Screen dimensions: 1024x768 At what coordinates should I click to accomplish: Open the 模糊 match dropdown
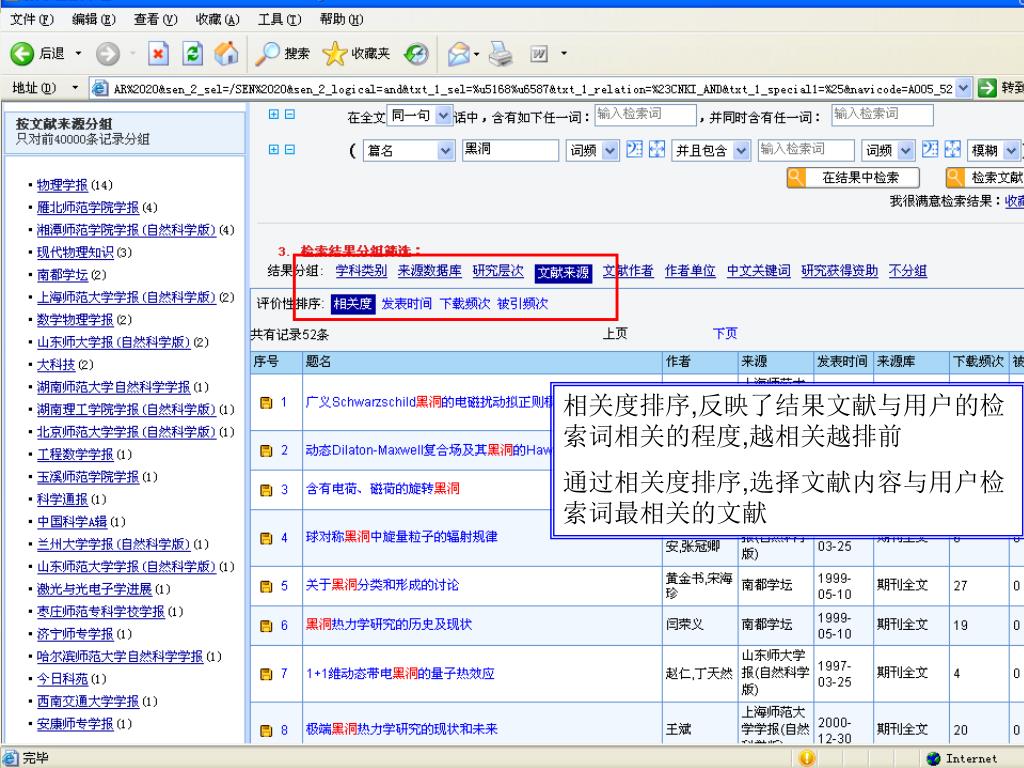coord(1011,151)
